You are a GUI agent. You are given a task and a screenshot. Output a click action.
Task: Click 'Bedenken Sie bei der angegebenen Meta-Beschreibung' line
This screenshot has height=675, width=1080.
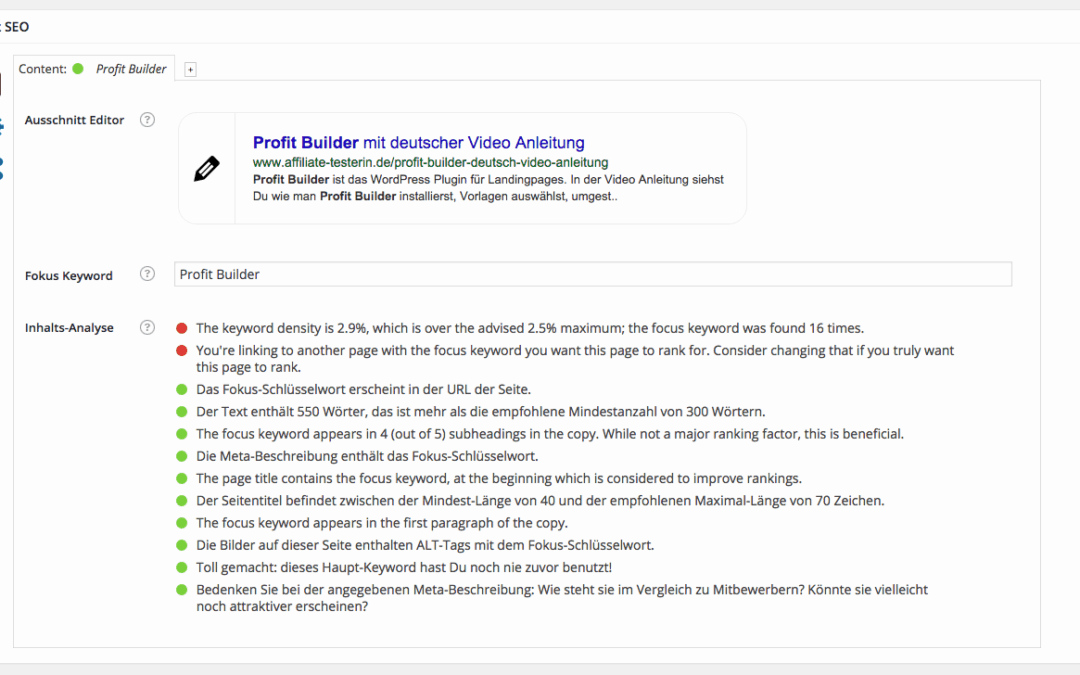(562, 598)
